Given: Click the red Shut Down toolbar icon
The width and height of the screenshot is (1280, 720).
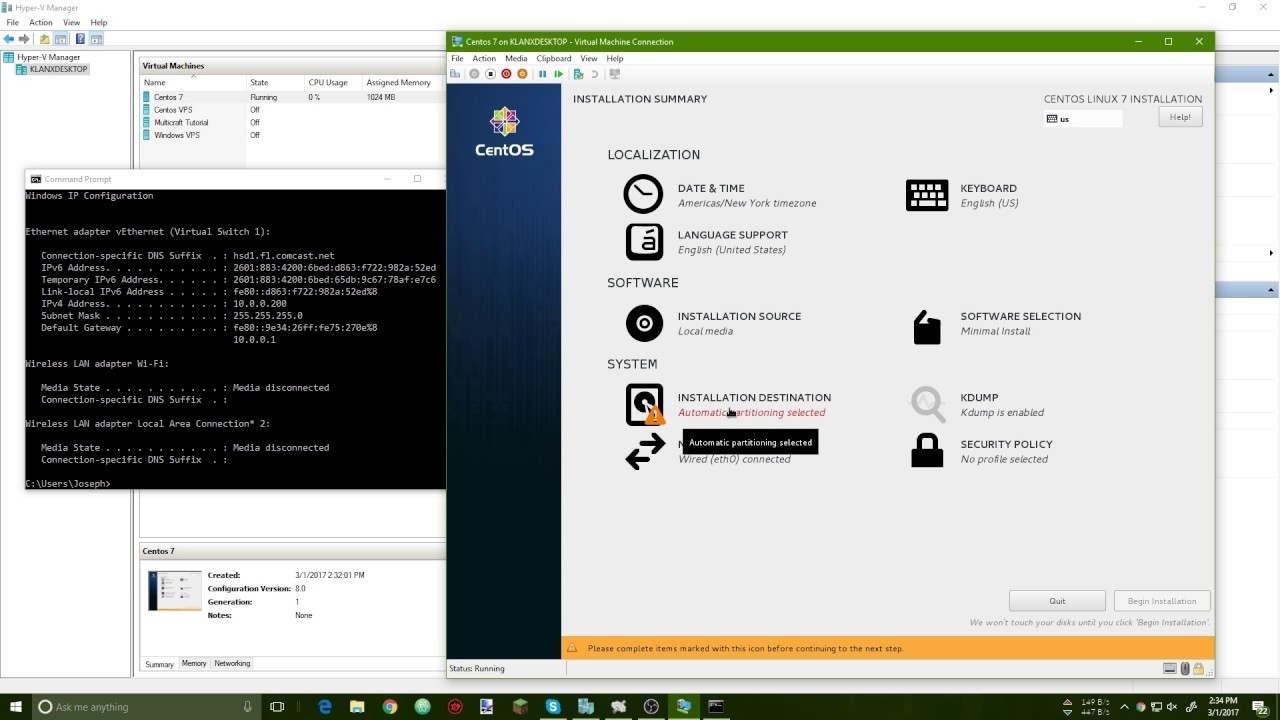Looking at the screenshot, I should pyautogui.click(x=506, y=74).
